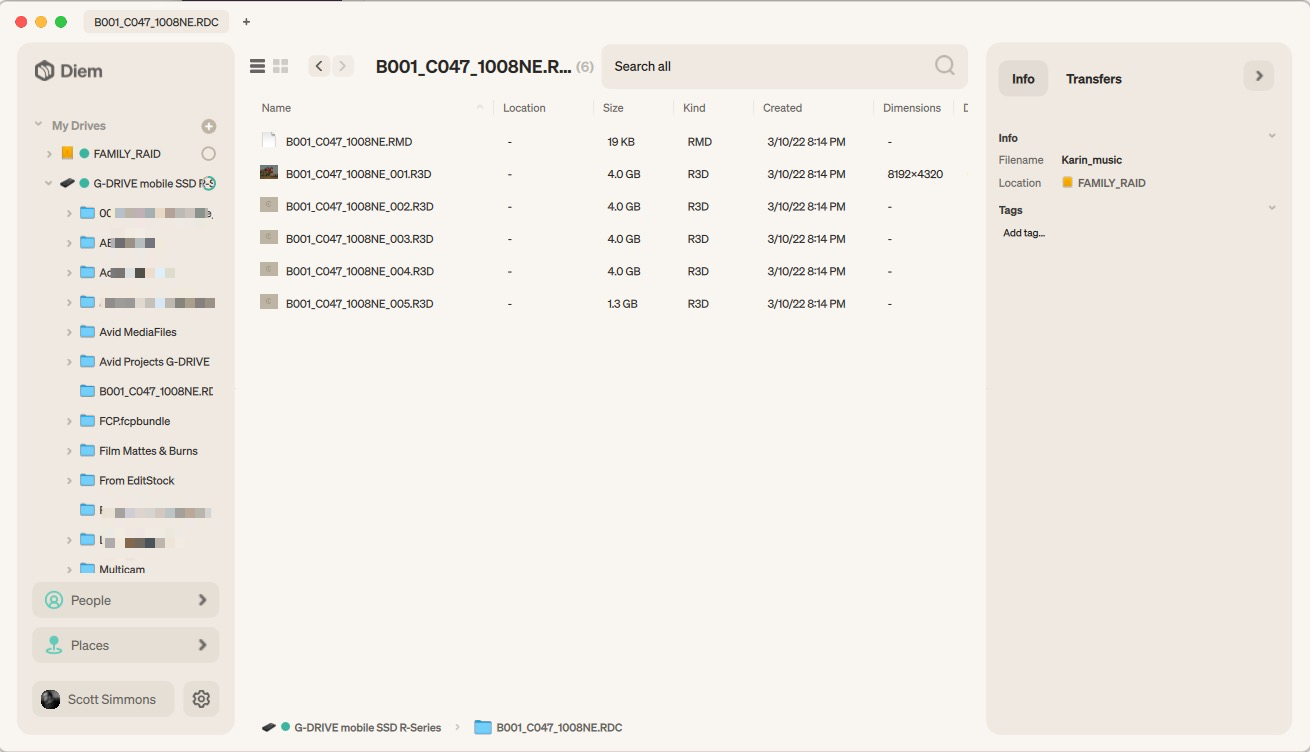Sort by Created column header
The width and height of the screenshot is (1310, 752).
point(782,108)
